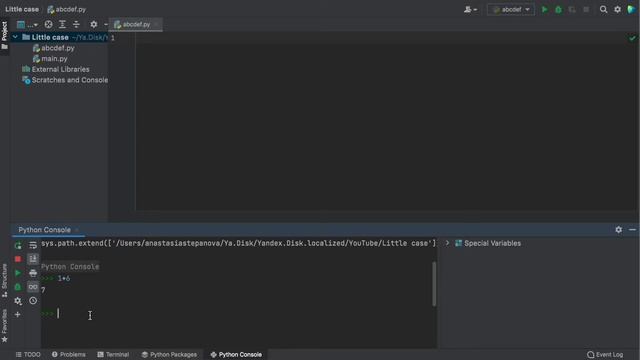This screenshot has height=360, width=640.
Task: Open External Libraries node
Action: click(60, 69)
